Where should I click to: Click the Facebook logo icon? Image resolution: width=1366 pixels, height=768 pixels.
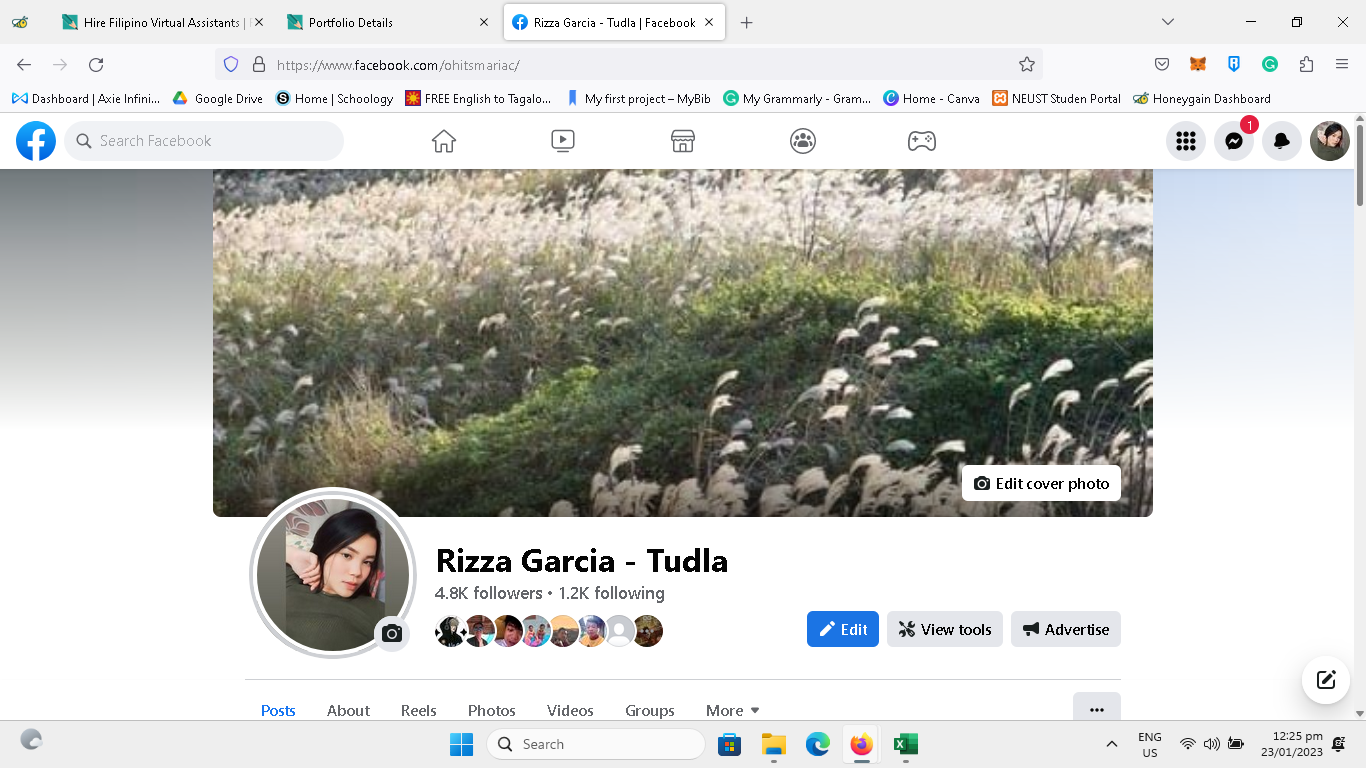[36, 141]
